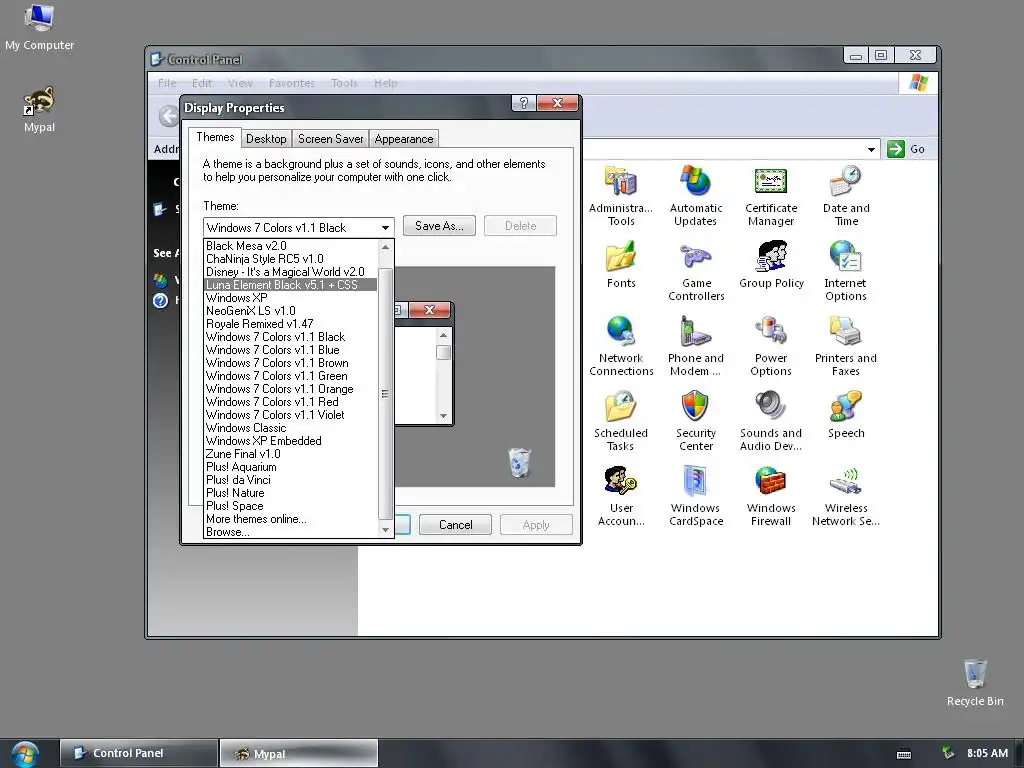Choose Black Mesa v2.0 theme
1024x768 pixels.
[x=291, y=246]
